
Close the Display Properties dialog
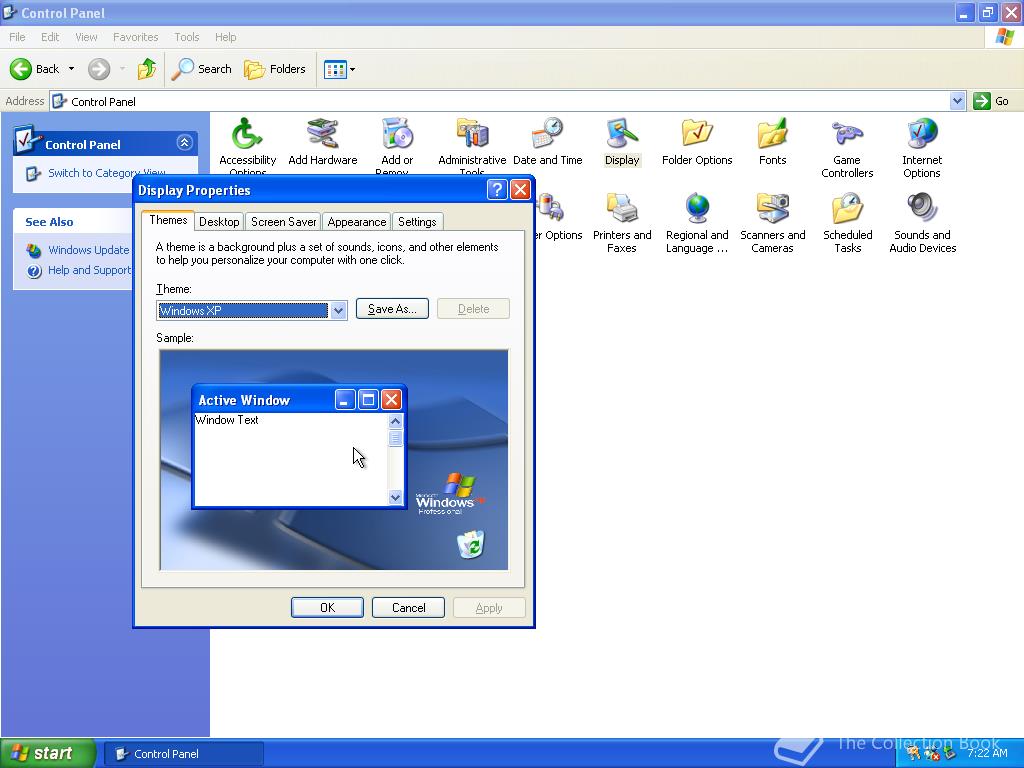pos(520,189)
